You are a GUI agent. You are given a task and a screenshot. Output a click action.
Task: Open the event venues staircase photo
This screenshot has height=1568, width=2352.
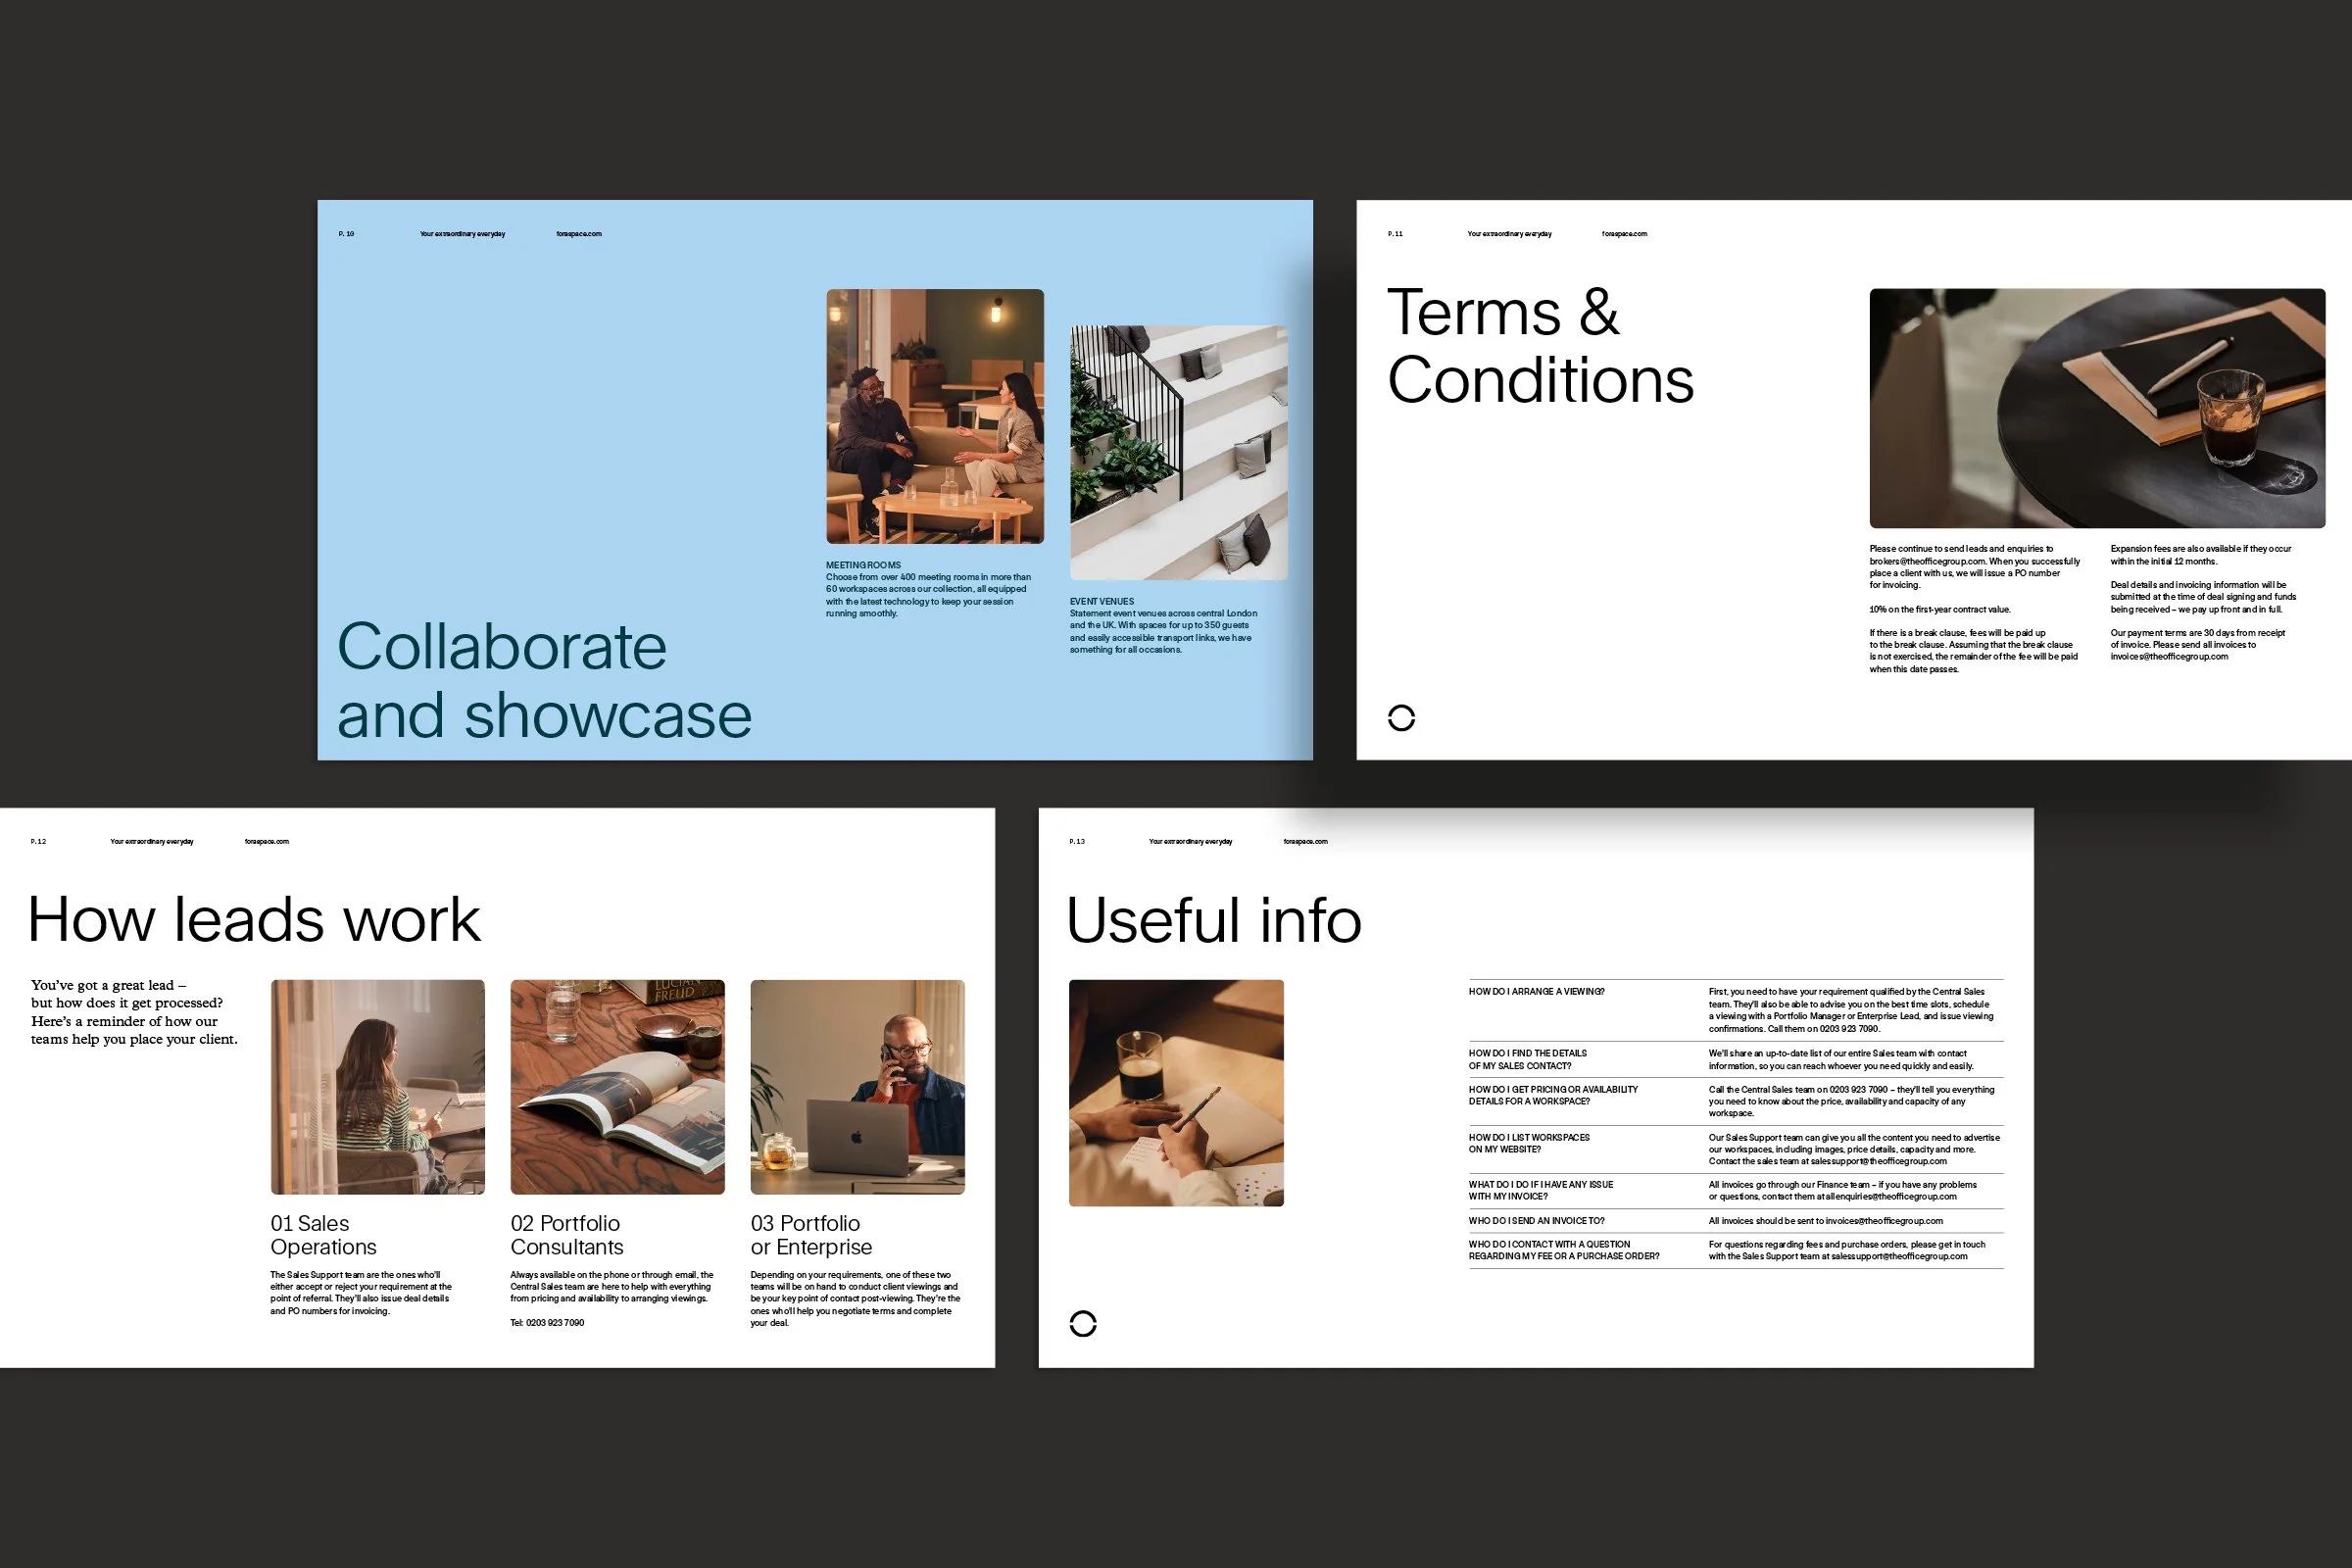point(1178,452)
